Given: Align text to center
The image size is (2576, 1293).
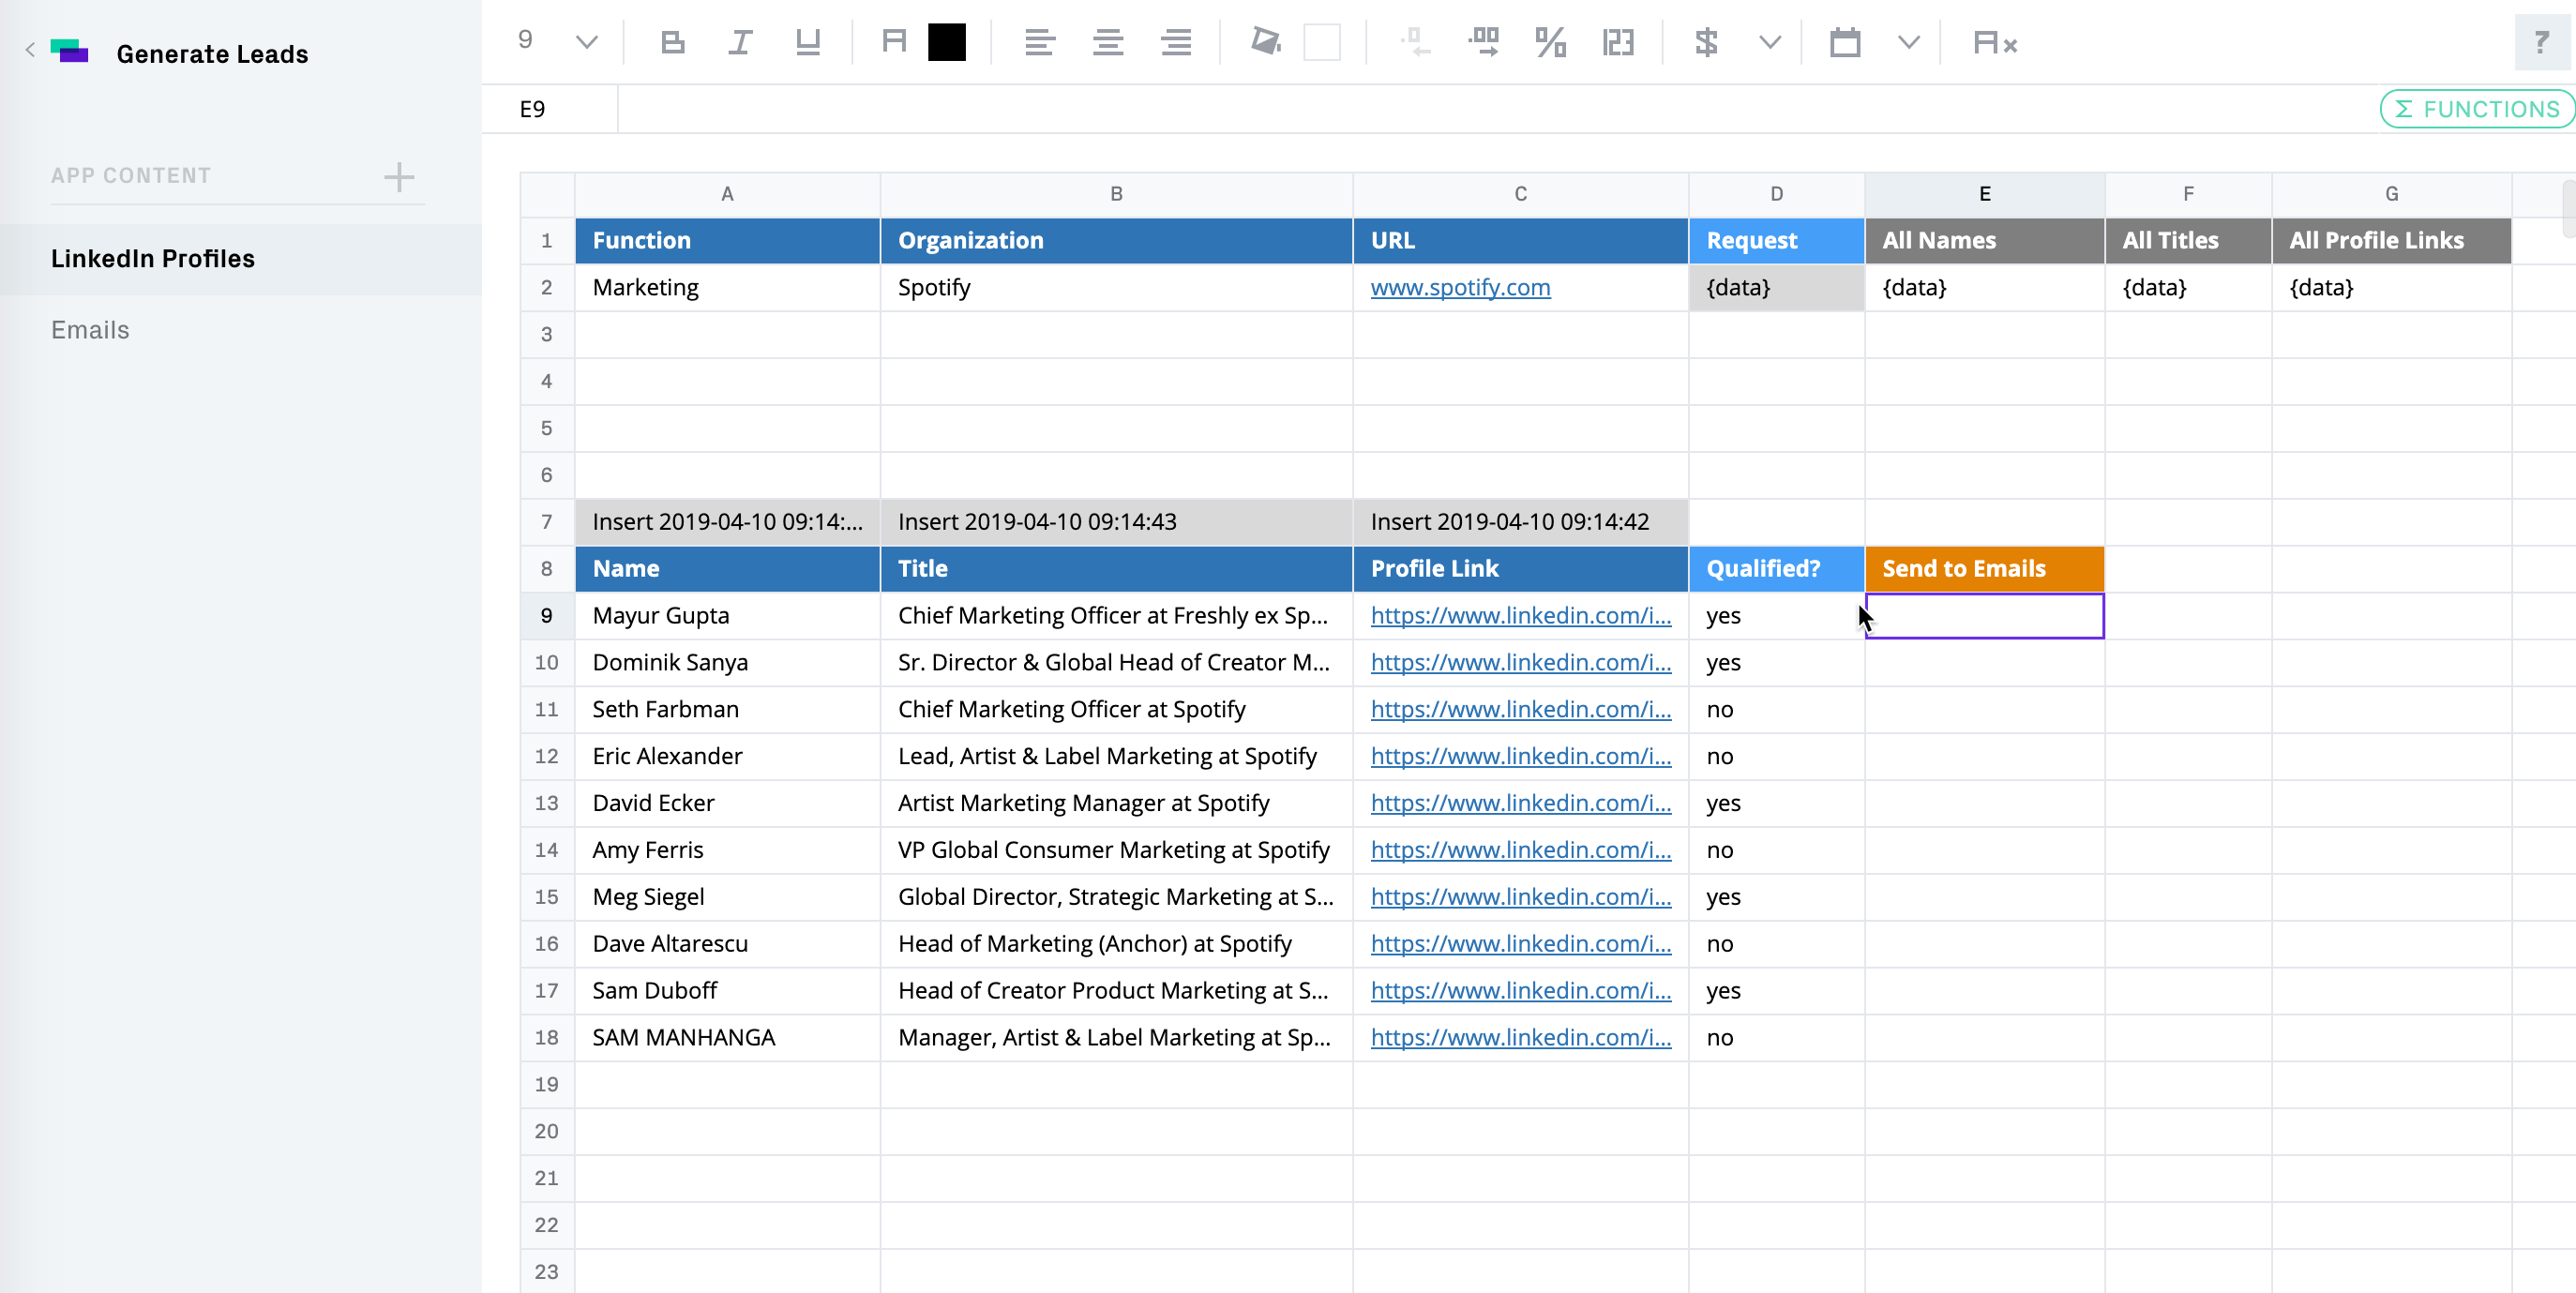Looking at the screenshot, I should [x=1107, y=42].
